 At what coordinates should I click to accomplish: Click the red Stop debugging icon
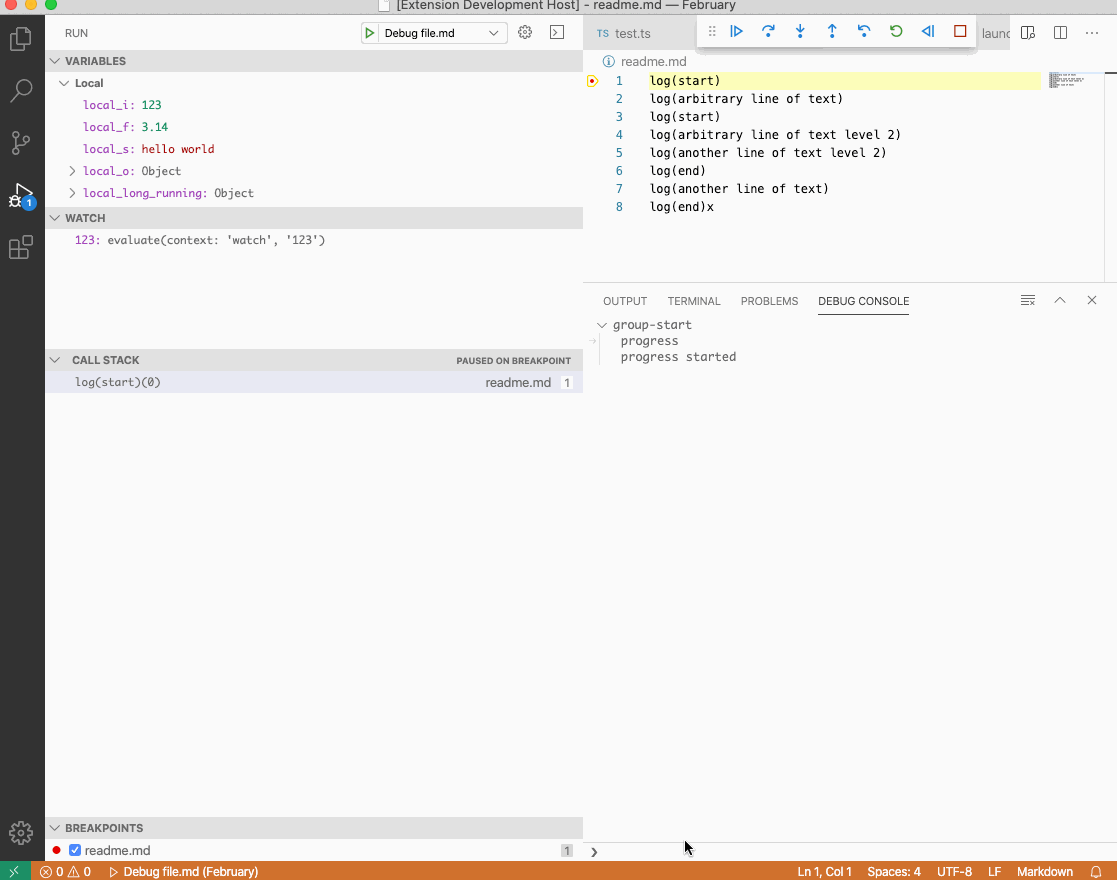click(x=959, y=31)
